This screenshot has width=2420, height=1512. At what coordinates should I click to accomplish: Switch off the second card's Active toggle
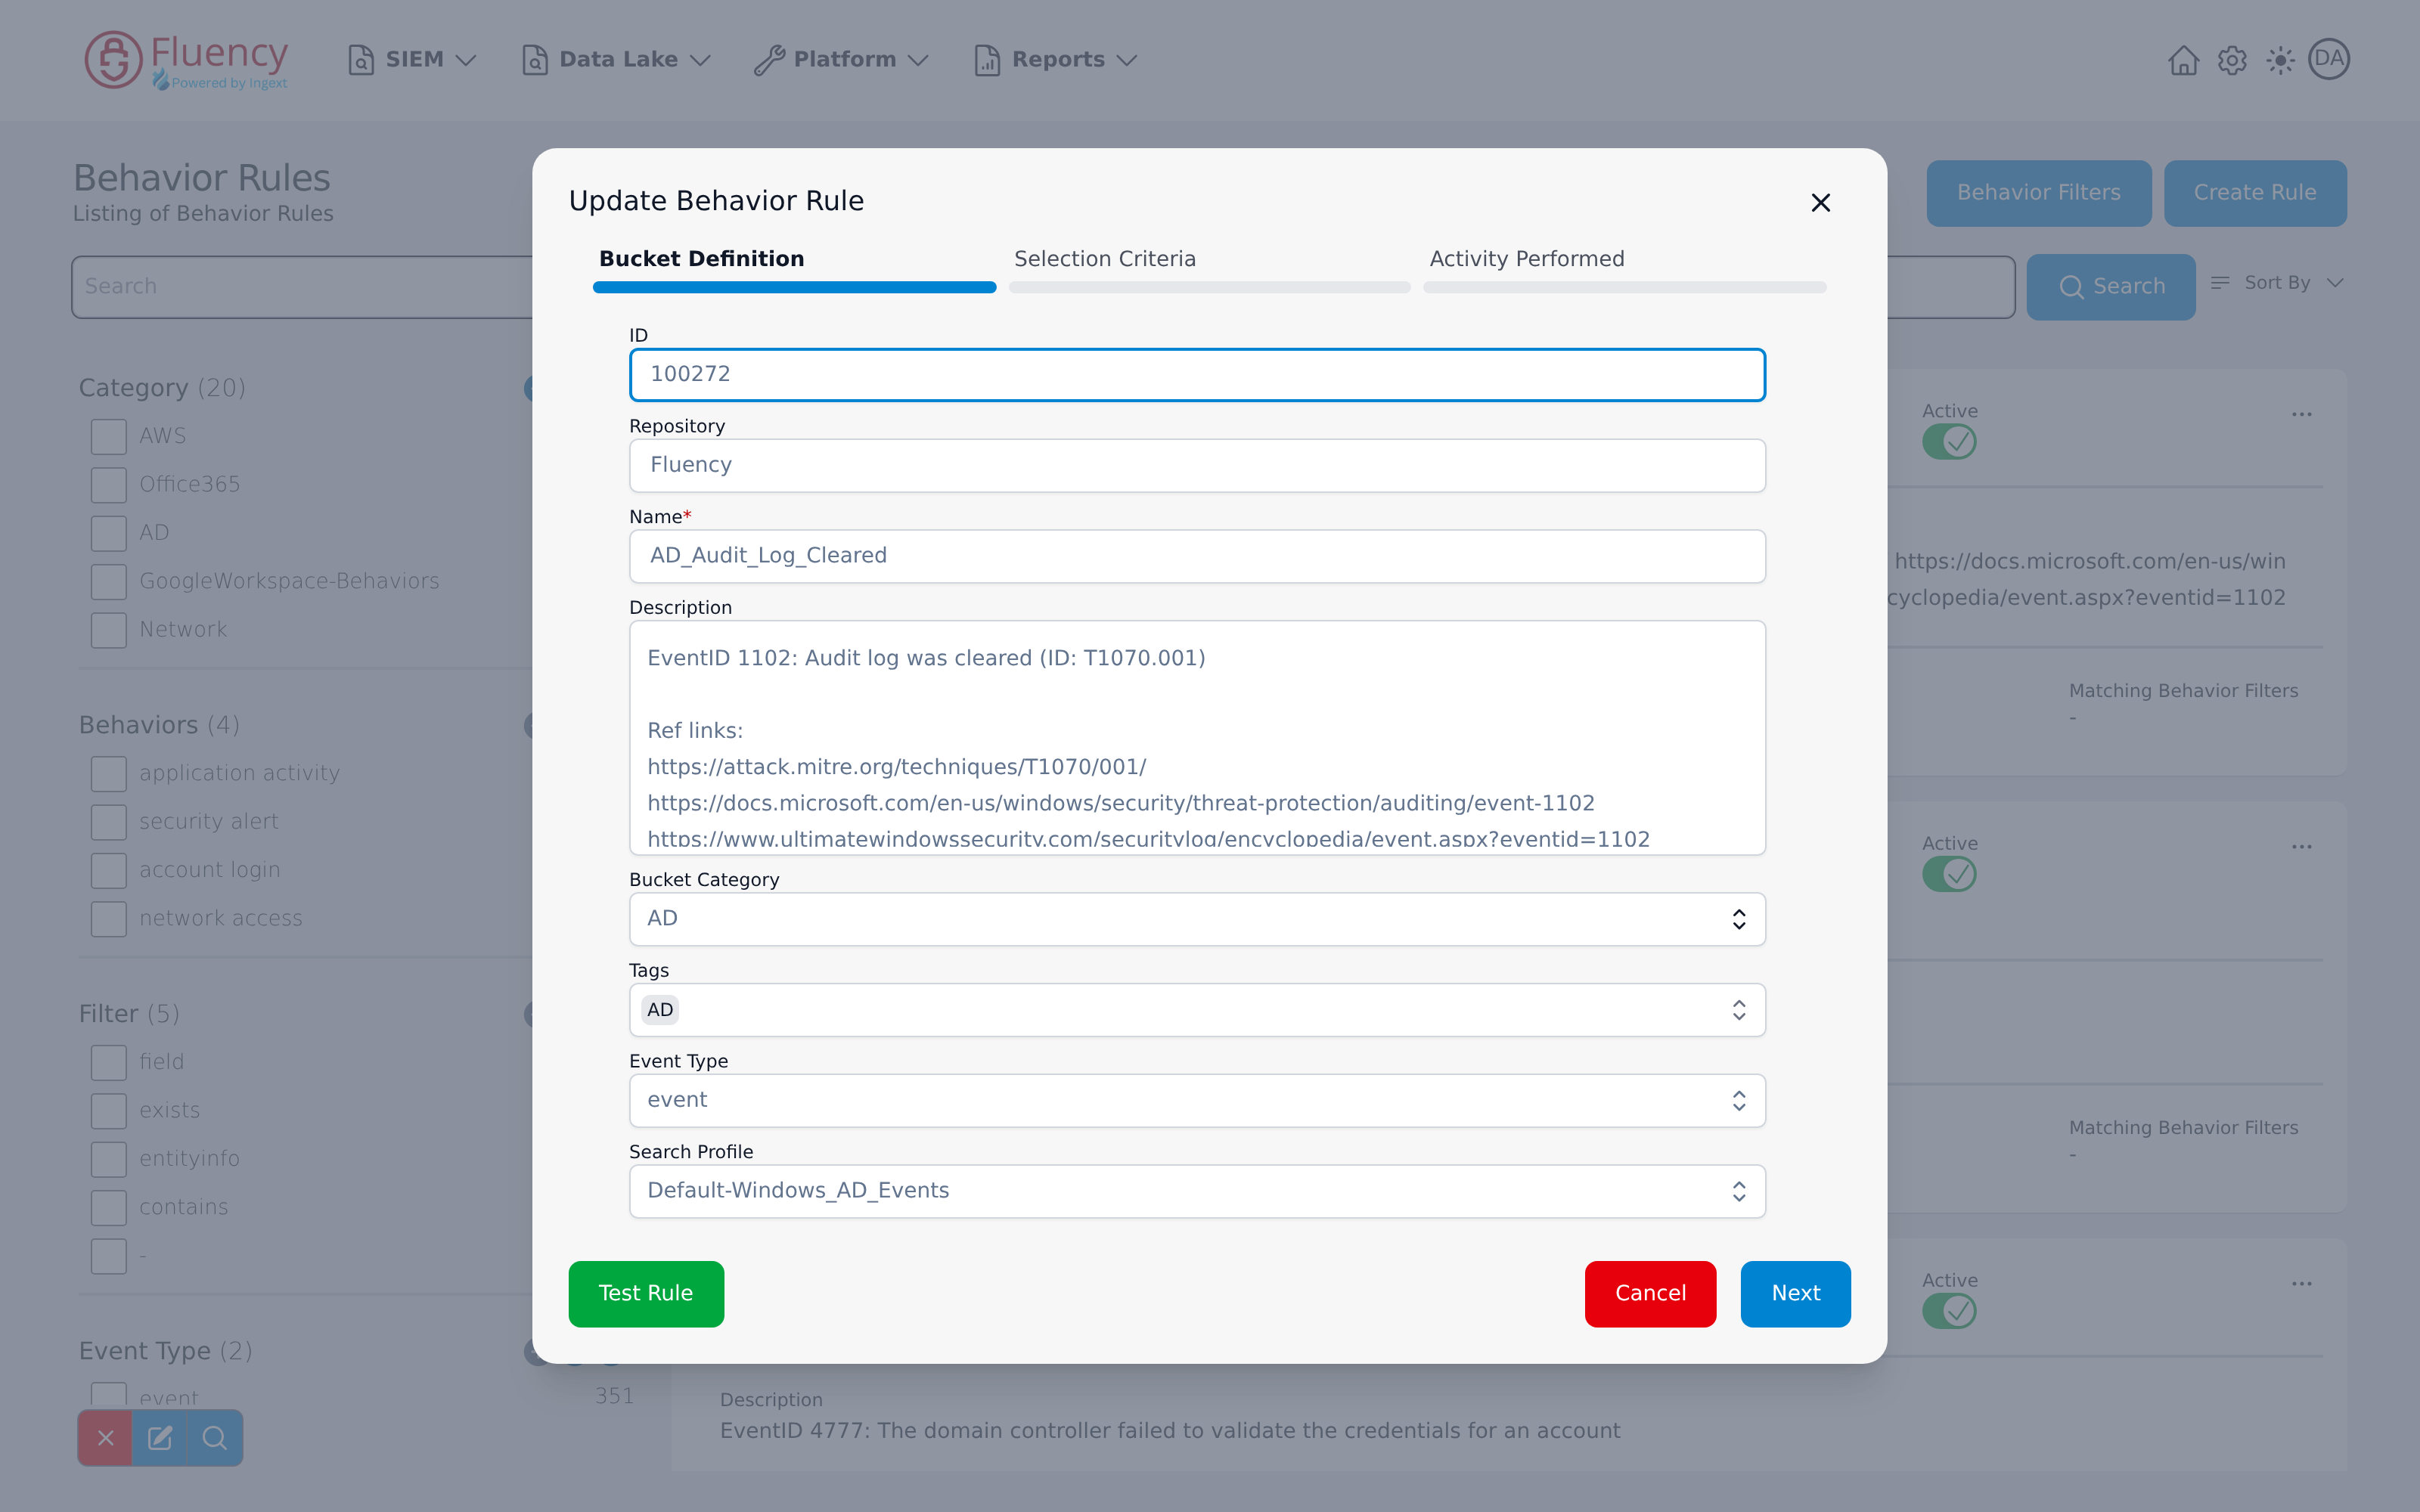(x=1949, y=875)
